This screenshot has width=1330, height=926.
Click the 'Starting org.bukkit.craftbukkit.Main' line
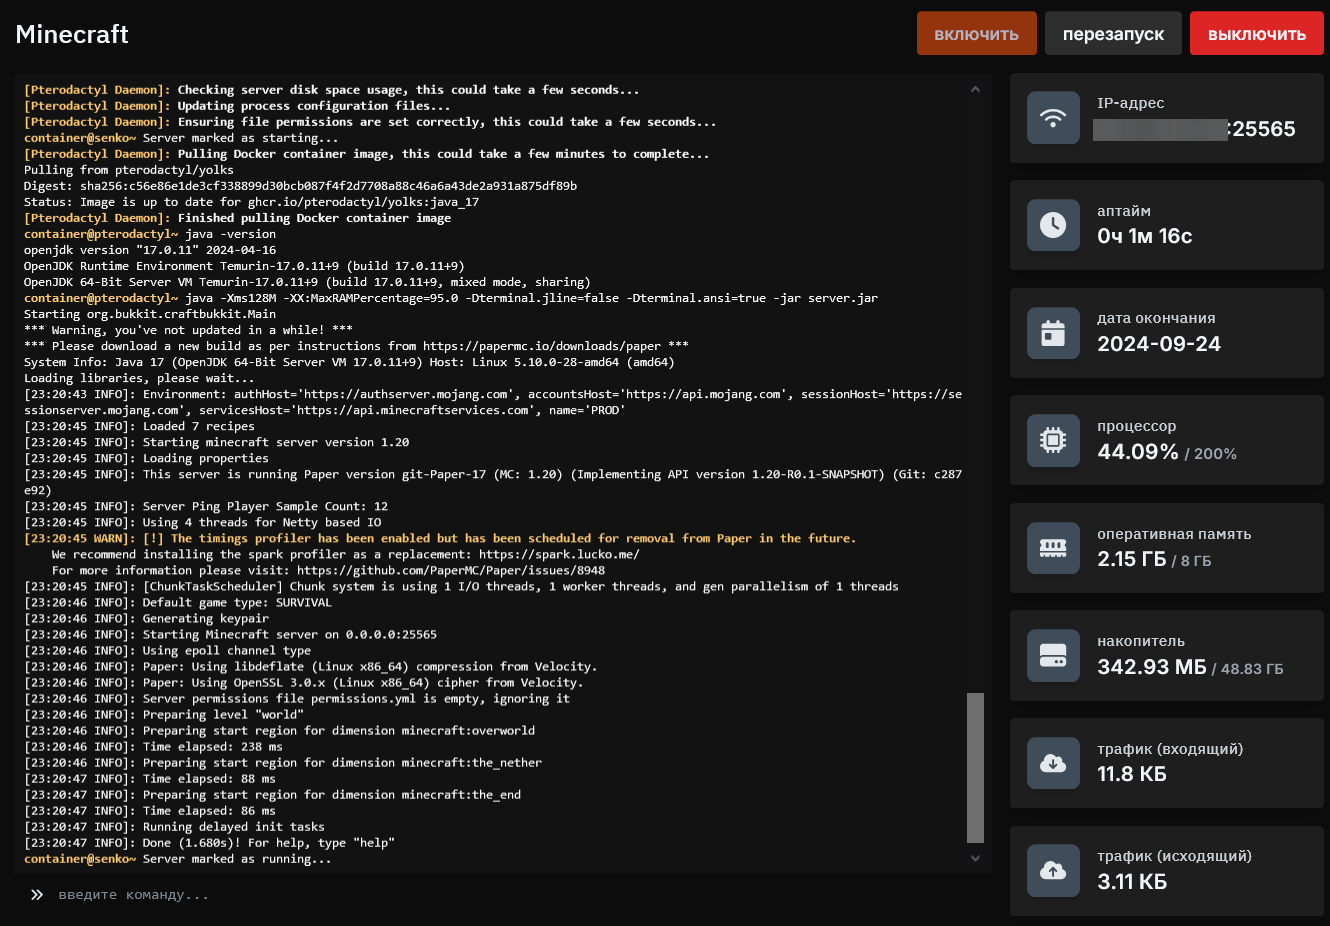(x=150, y=314)
